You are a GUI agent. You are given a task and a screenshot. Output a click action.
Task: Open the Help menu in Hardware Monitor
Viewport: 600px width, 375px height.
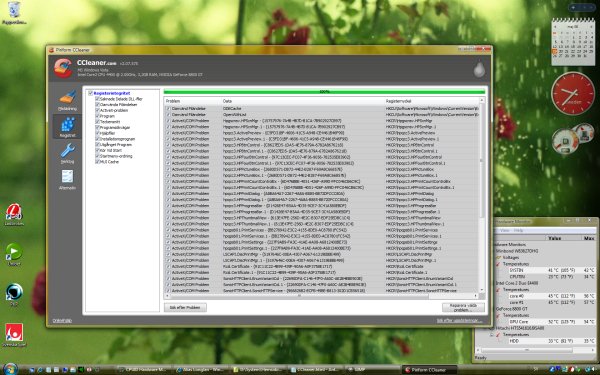tap(518, 231)
